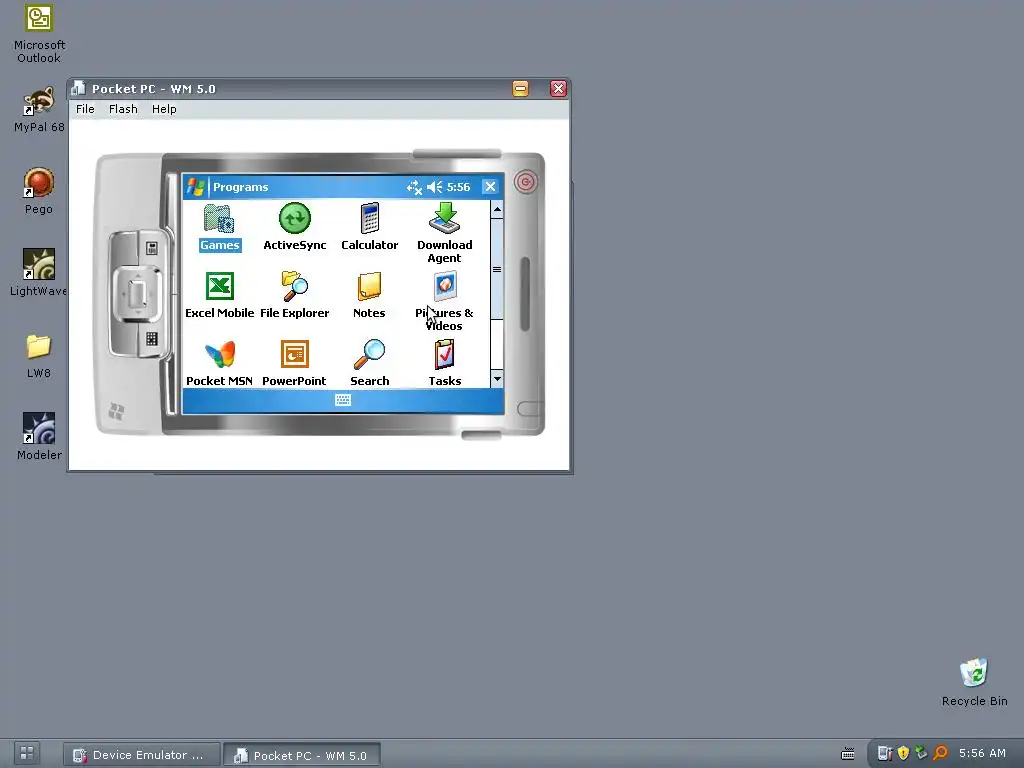1024x768 pixels.
Task: Minimize the Pocket PC window
Action: click(x=520, y=89)
